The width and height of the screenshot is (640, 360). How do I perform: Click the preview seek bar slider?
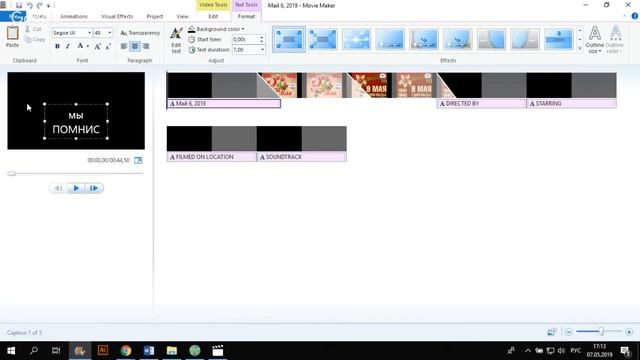[12, 173]
